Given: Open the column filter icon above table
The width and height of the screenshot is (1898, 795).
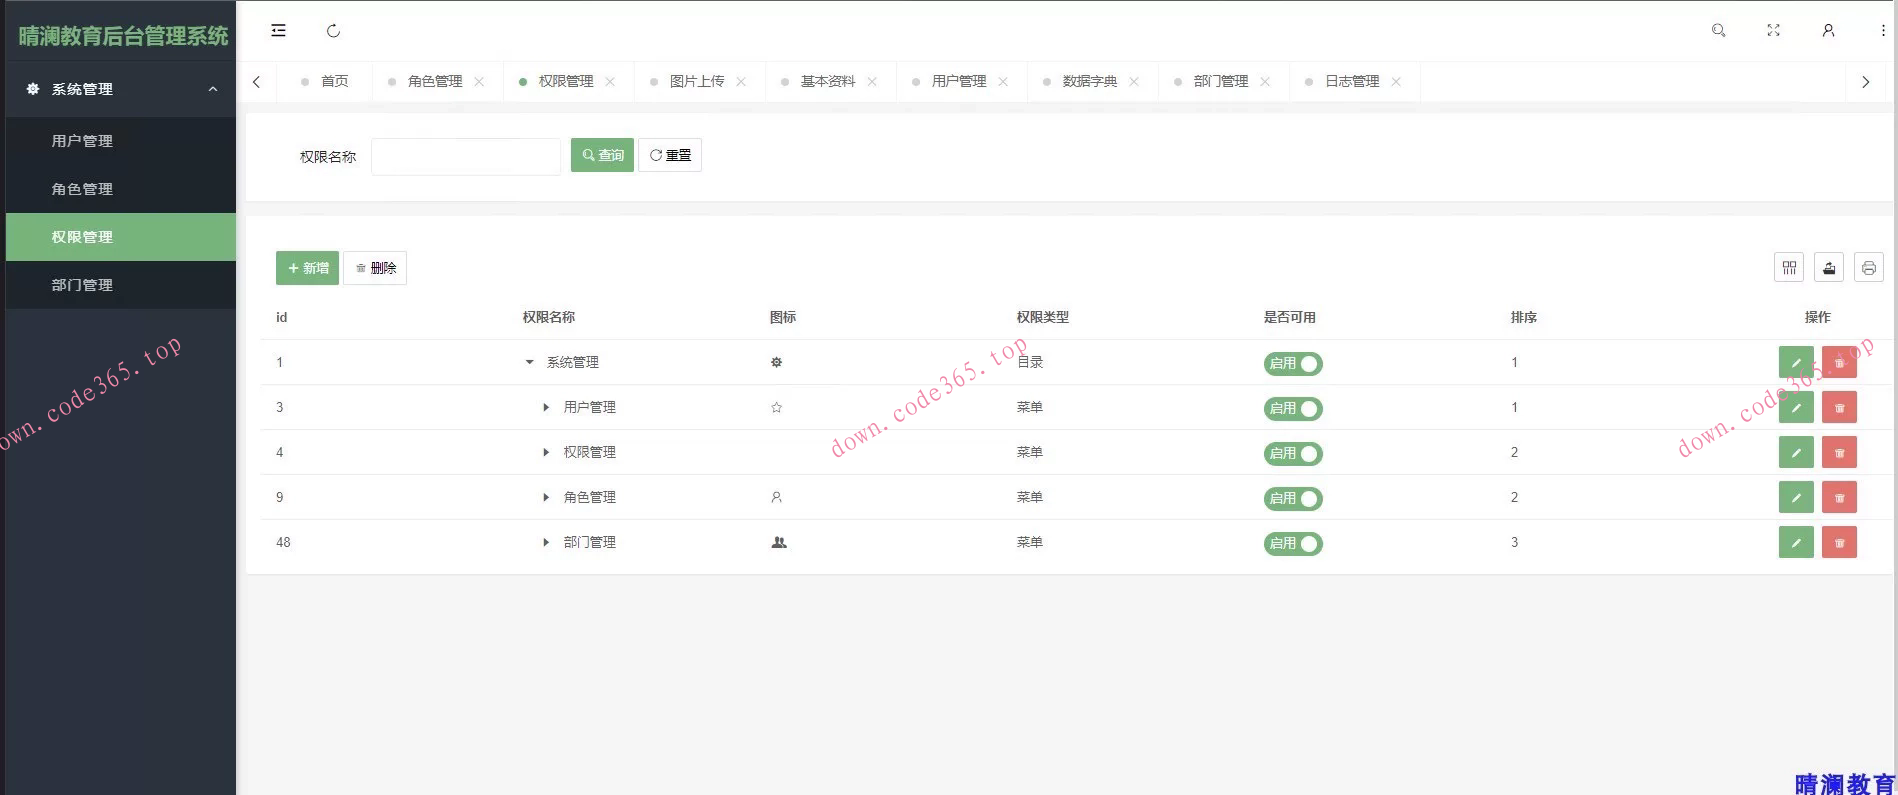Looking at the screenshot, I should tap(1789, 268).
